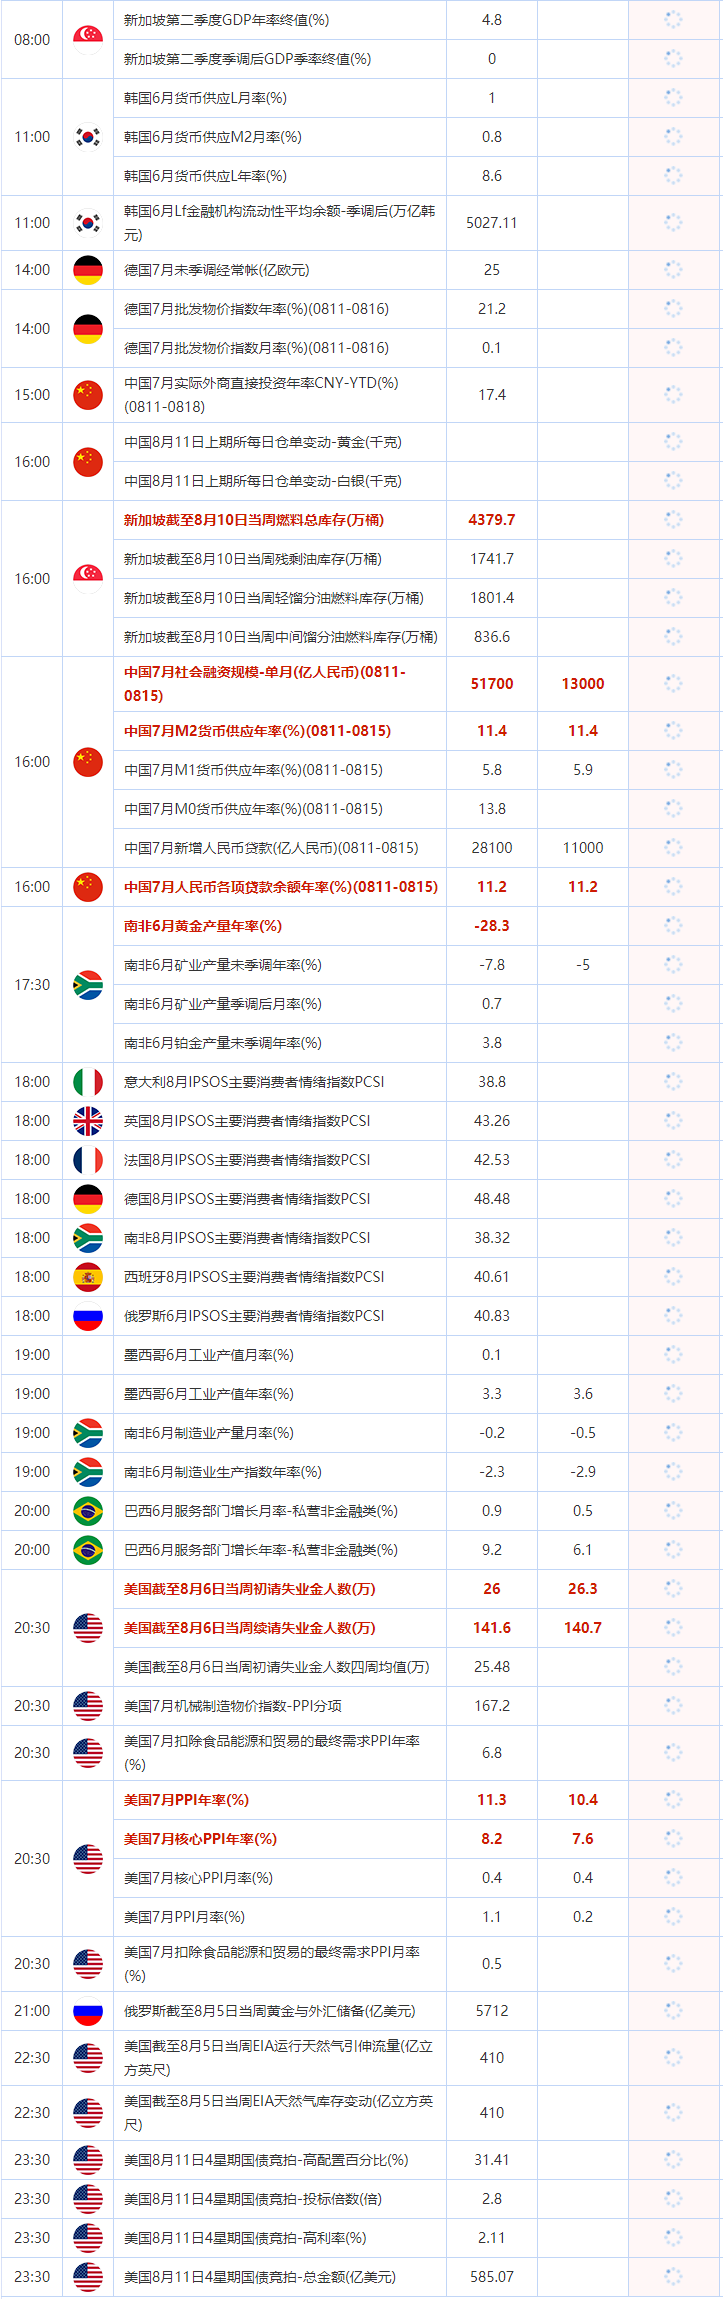Click the UK flag beside 英国8月IPSOS消费者情绪指数

88,1121
